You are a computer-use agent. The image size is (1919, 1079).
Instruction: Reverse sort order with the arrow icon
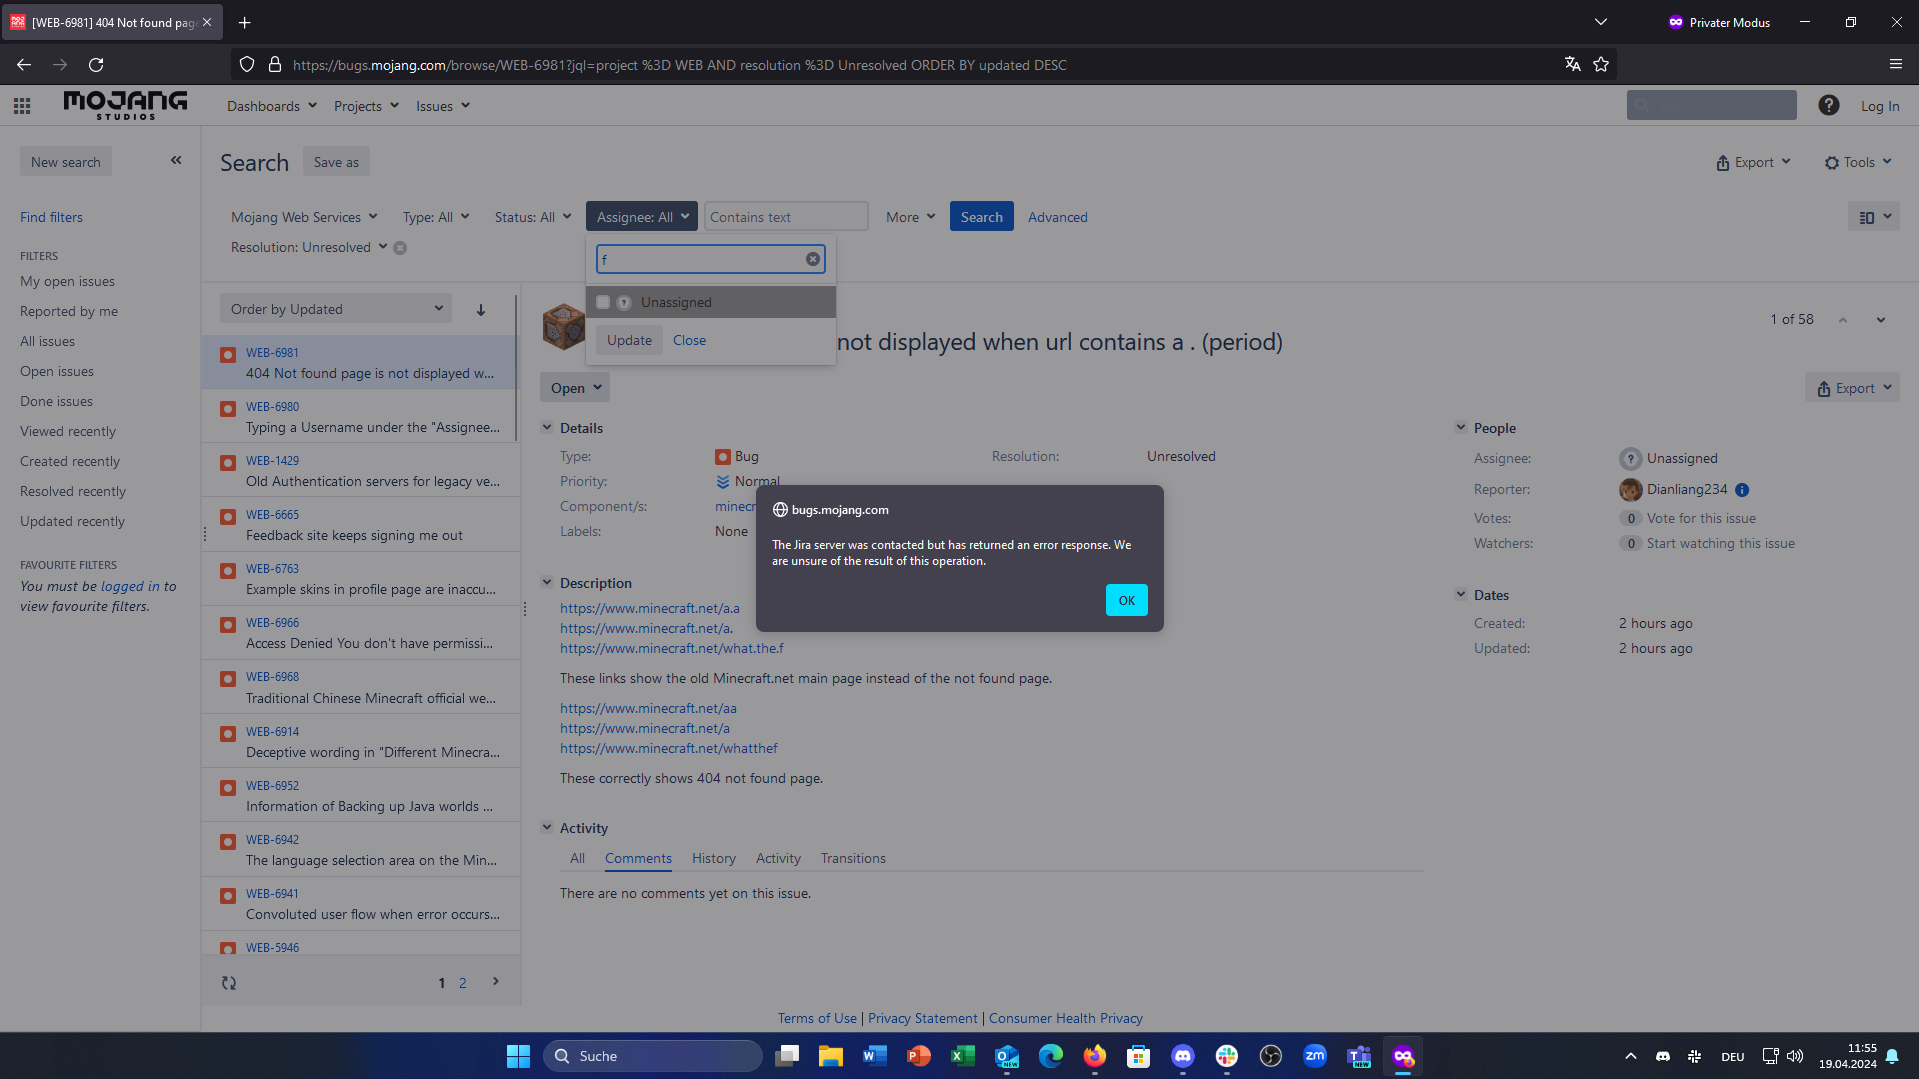click(x=481, y=310)
